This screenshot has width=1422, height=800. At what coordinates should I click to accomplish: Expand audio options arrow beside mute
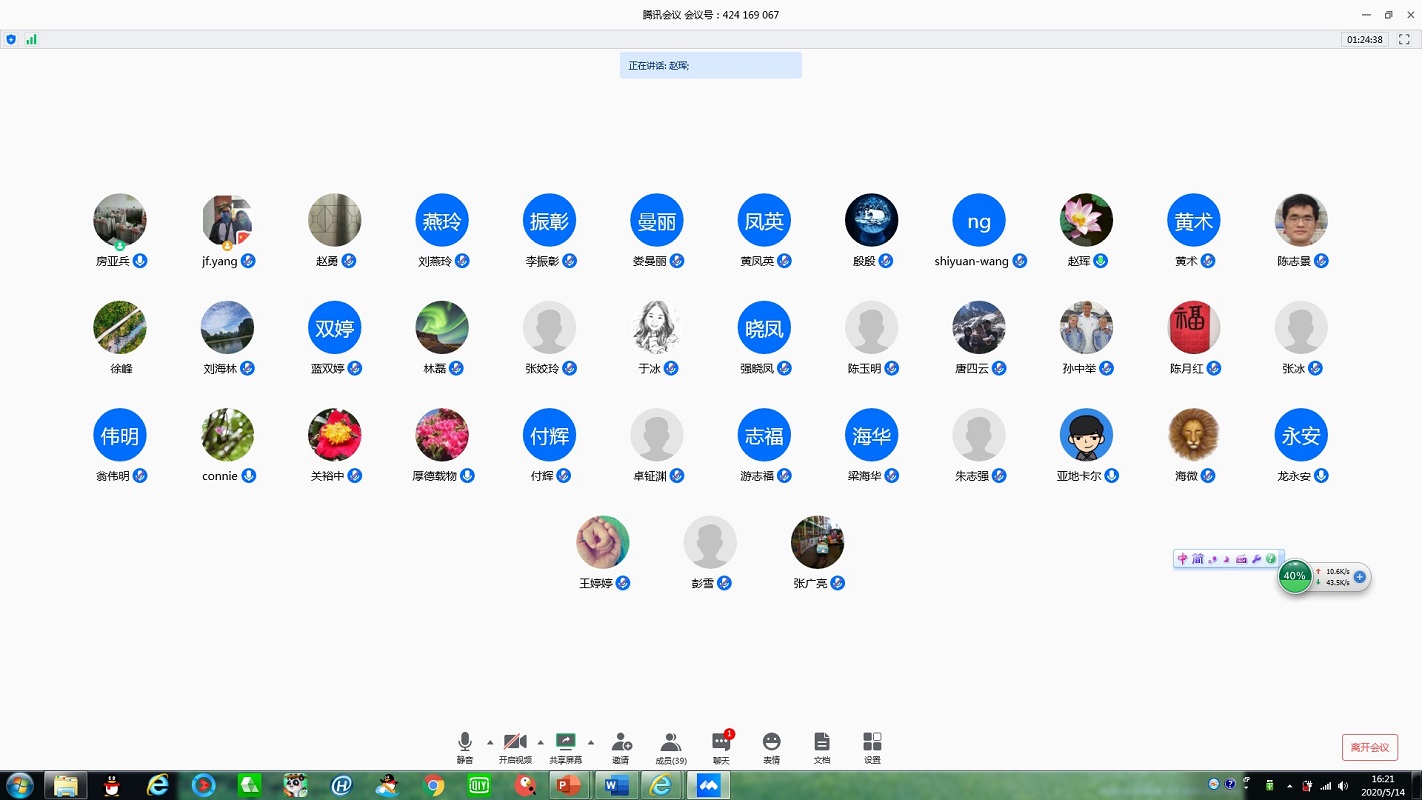[x=490, y=742]
